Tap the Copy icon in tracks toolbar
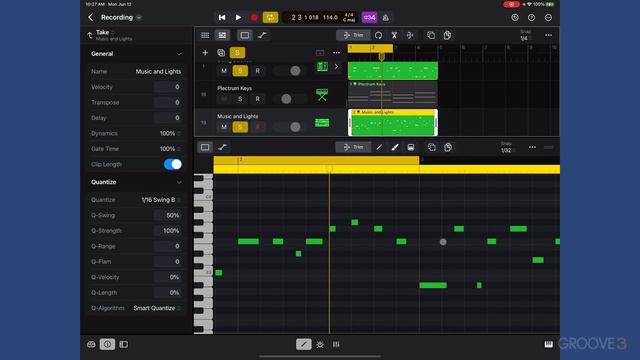 (x=431, y=36)
